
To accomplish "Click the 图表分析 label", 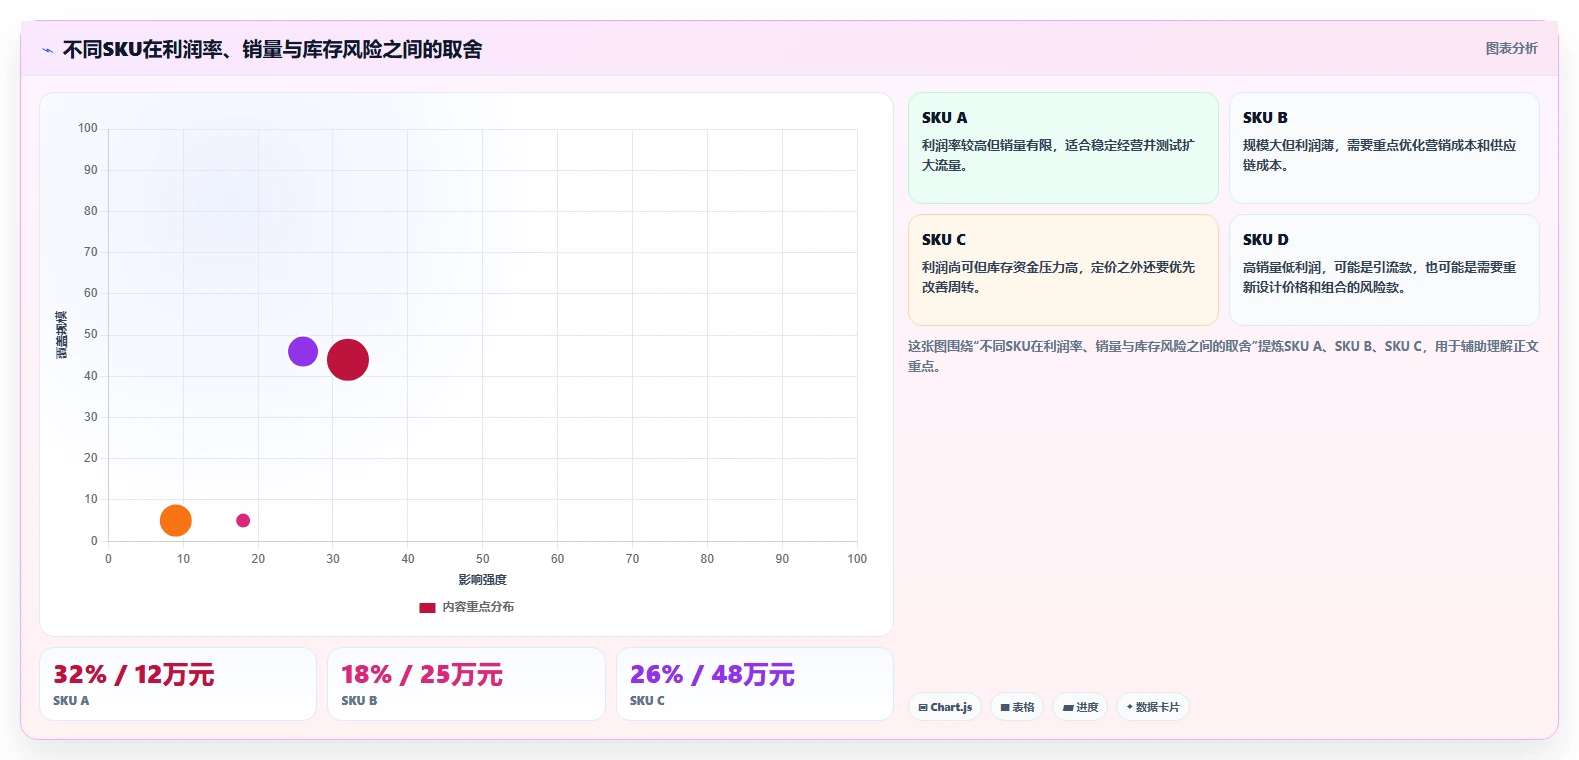I will 1511,48.
